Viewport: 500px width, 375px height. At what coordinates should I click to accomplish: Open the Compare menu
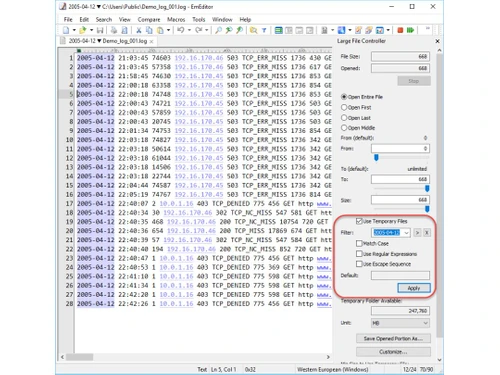pyautogui.click(x=149, y=19)
